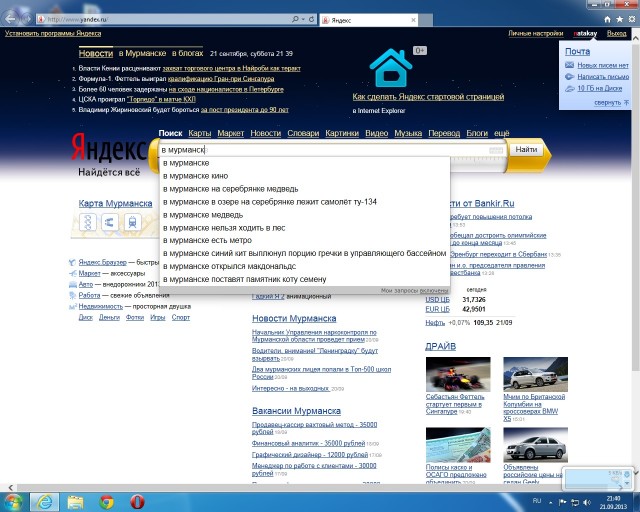
Task: Choose suggestion в мурманске открылся макдональдс
Action: 304,266
